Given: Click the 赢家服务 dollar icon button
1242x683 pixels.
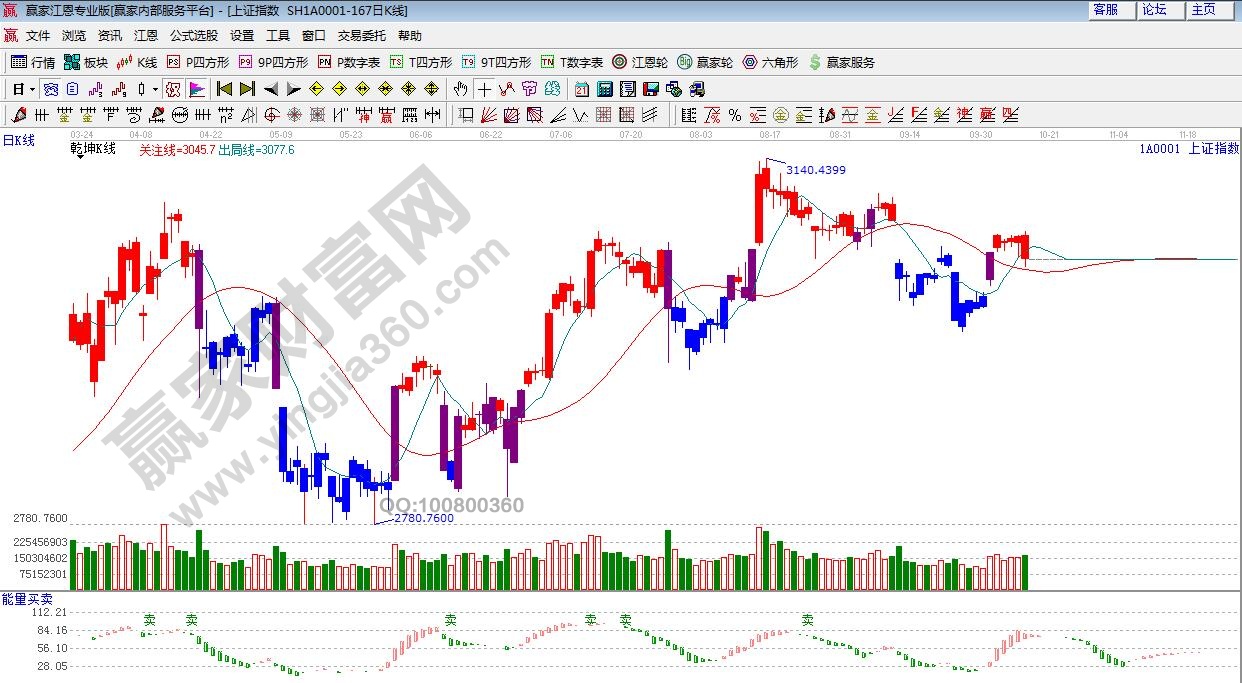Looking at the screenshot, I should [841, 62].
